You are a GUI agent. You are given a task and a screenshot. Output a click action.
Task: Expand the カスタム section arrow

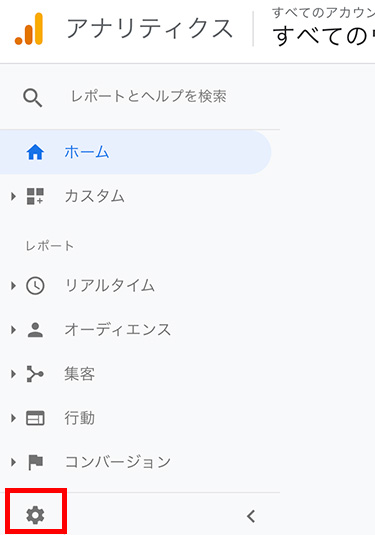coord(13,196)
